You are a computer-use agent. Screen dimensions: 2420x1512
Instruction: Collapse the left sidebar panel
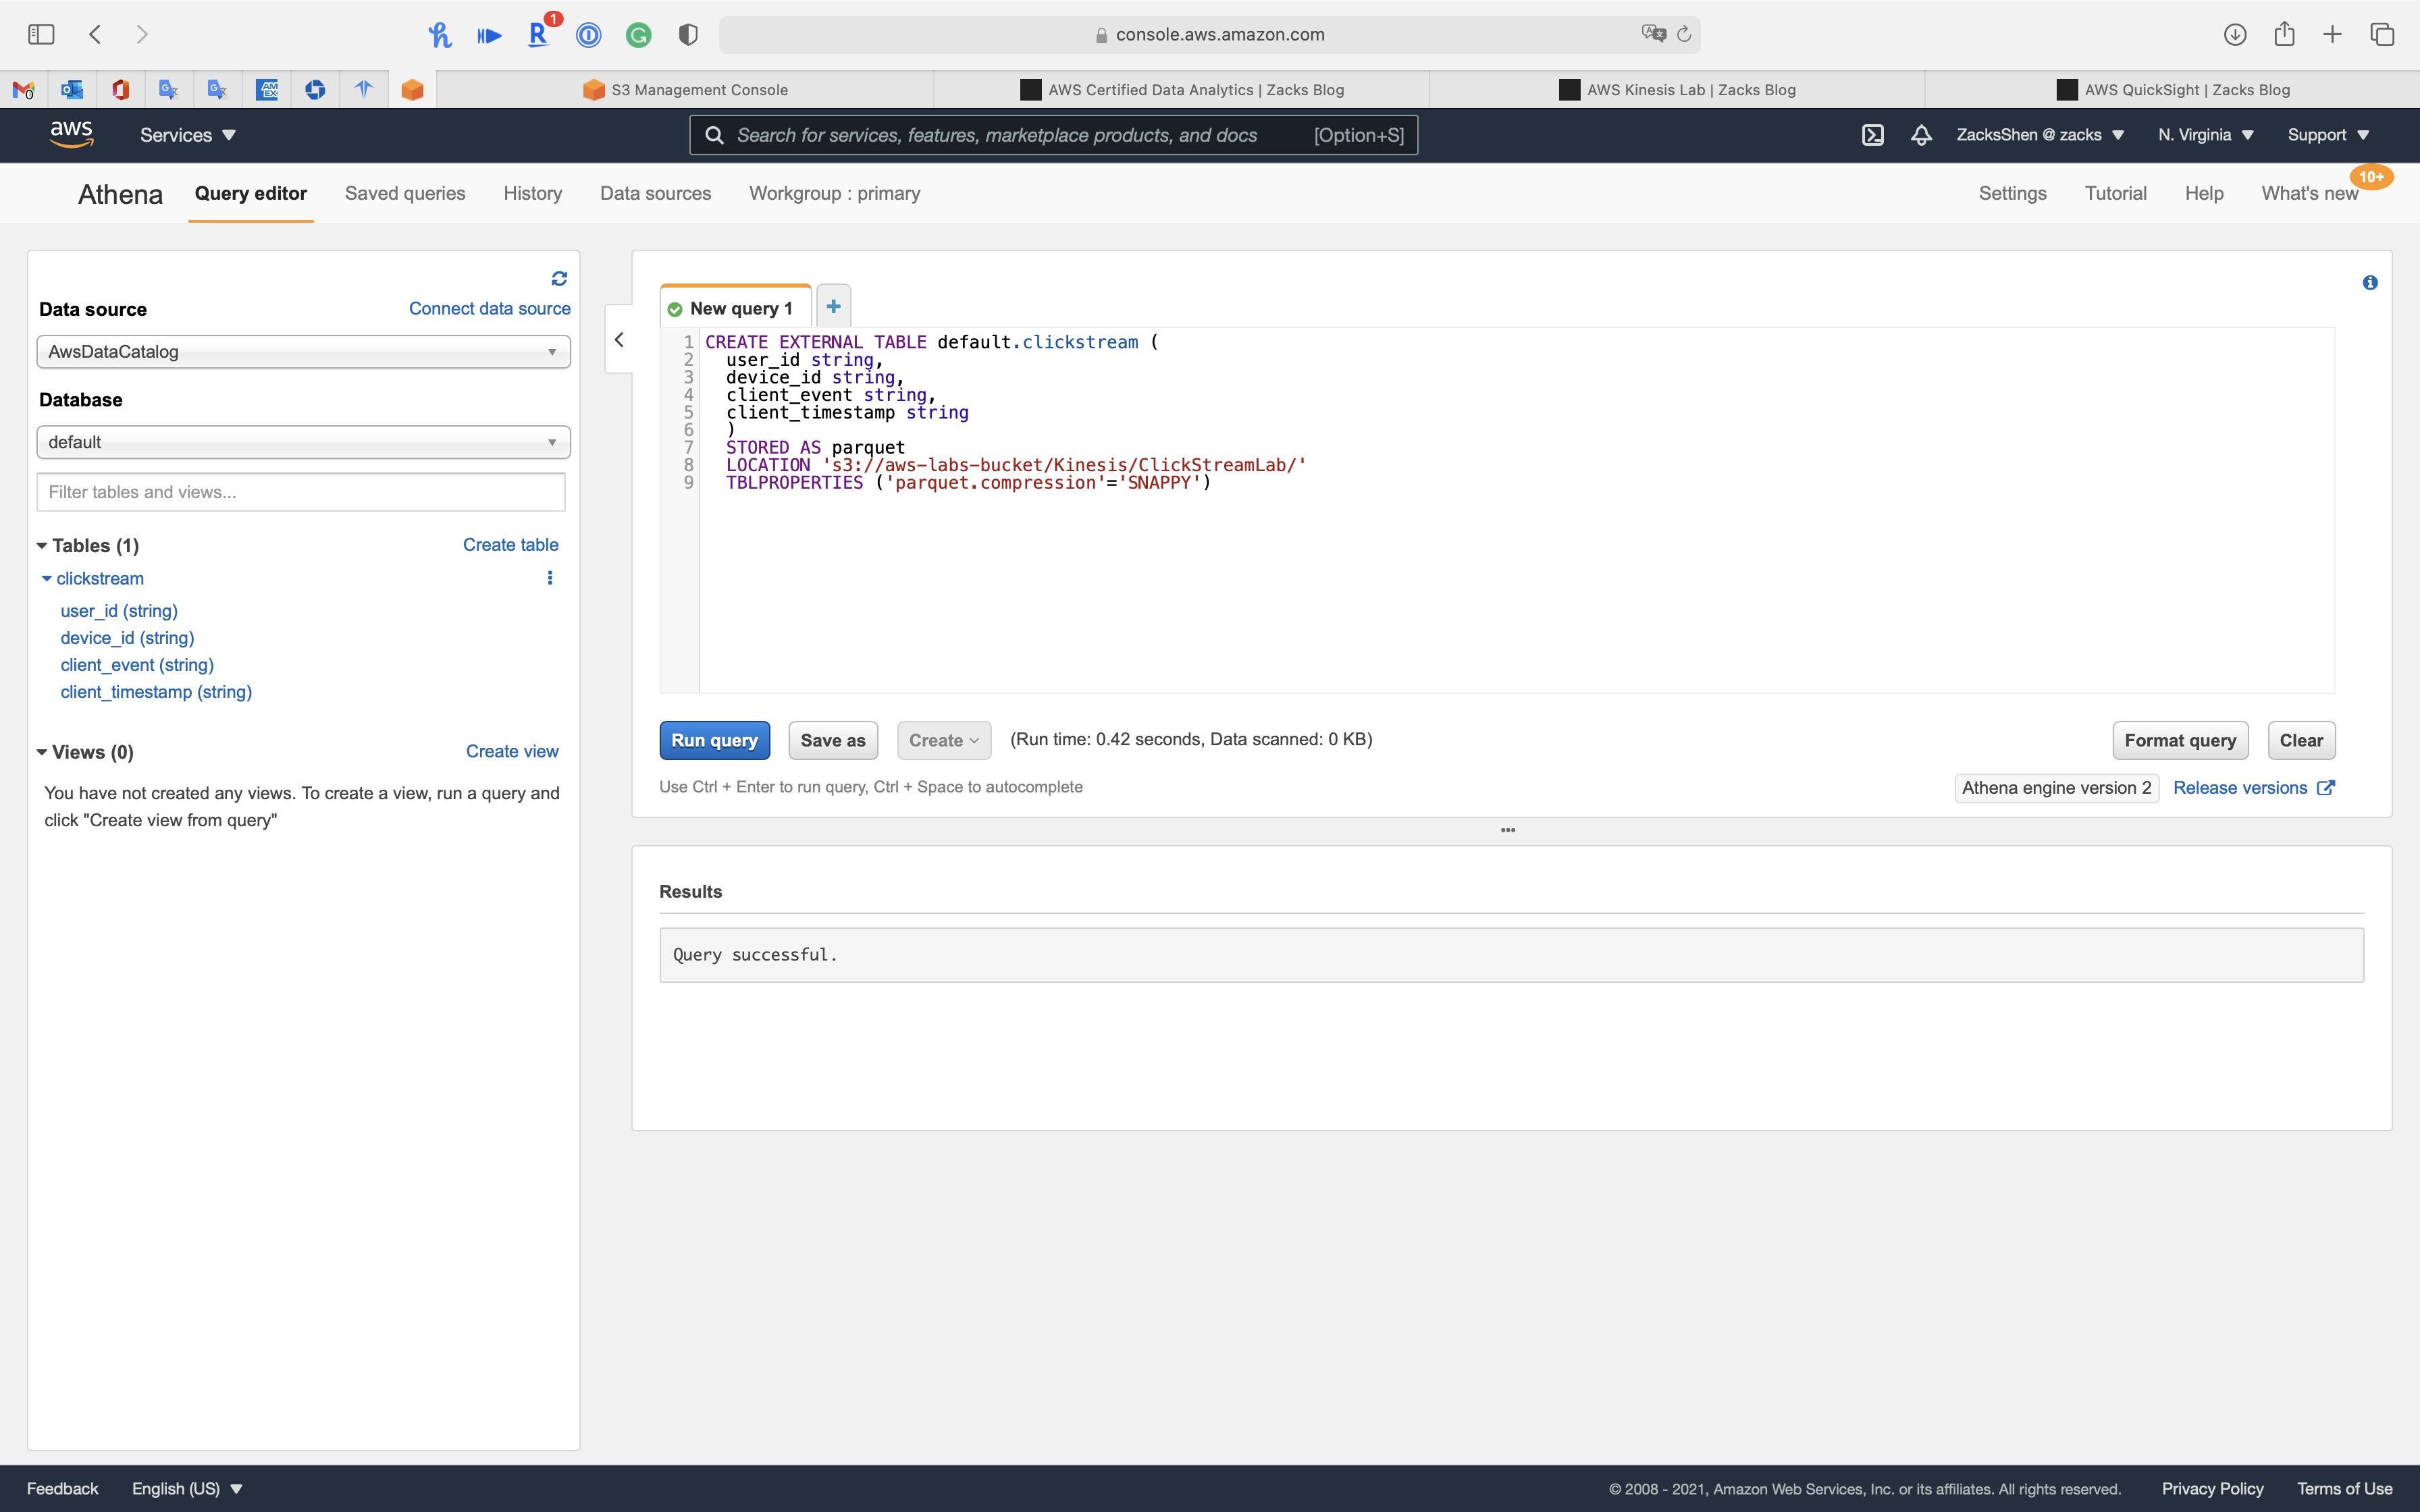(x=619, y=340)
